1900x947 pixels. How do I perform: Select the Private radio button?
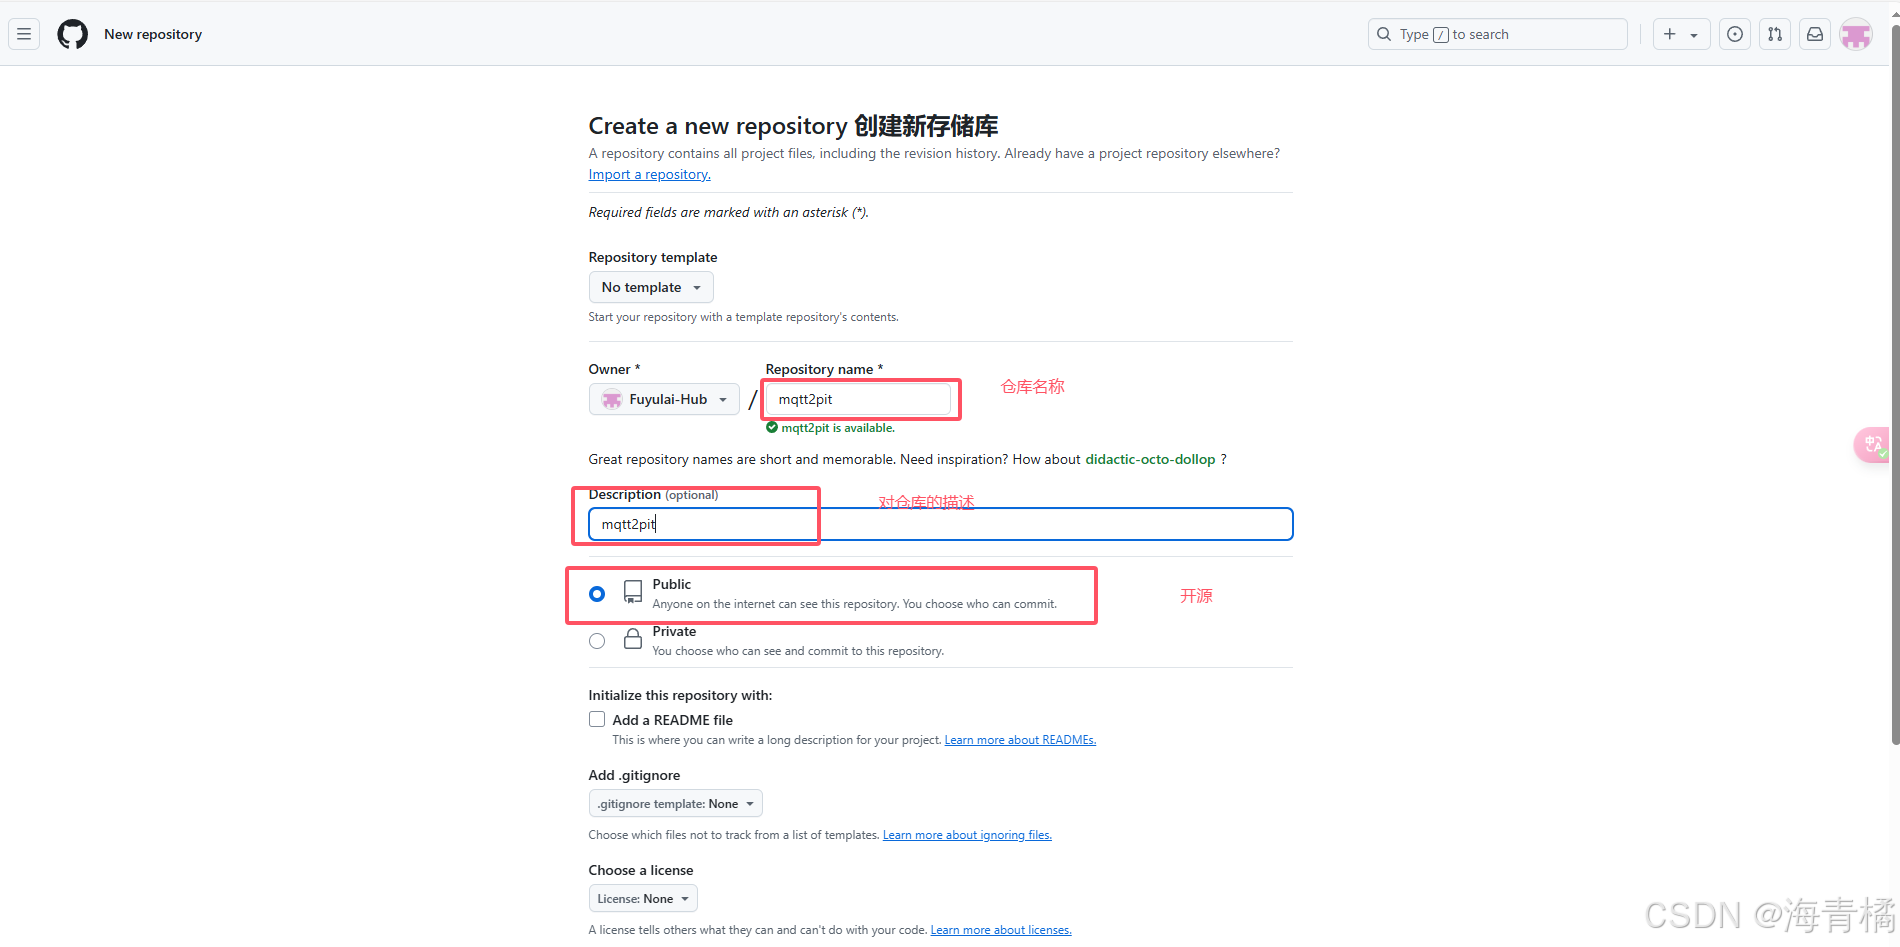point(597,641)
